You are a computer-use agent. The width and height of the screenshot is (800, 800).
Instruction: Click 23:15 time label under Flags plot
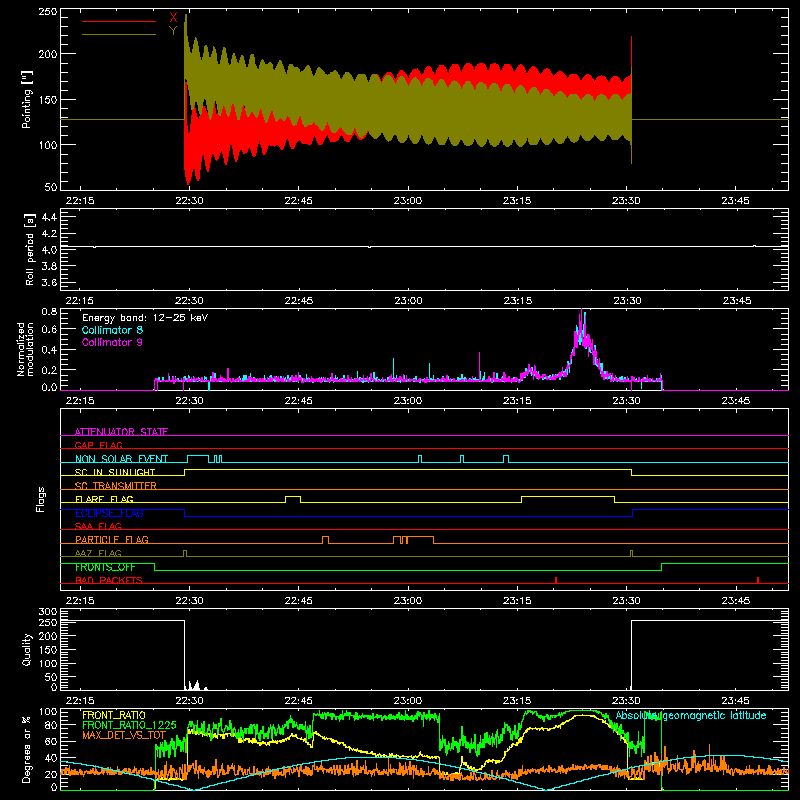[517, 601]
